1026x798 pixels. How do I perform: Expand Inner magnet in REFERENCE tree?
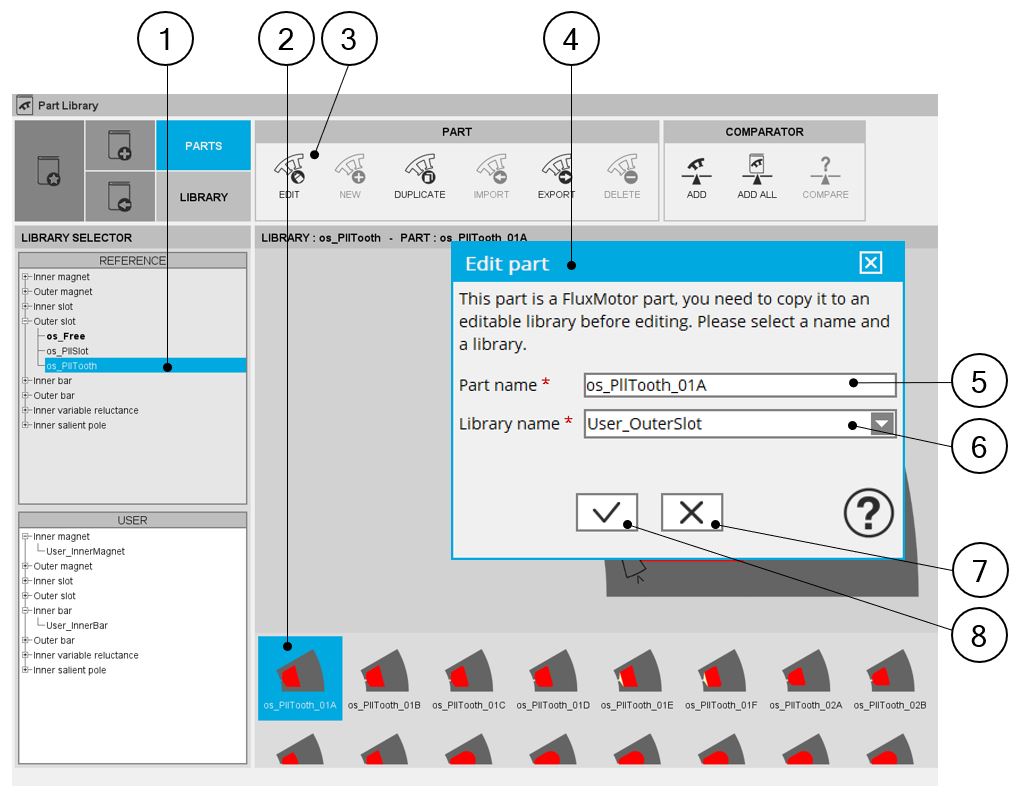25,277
